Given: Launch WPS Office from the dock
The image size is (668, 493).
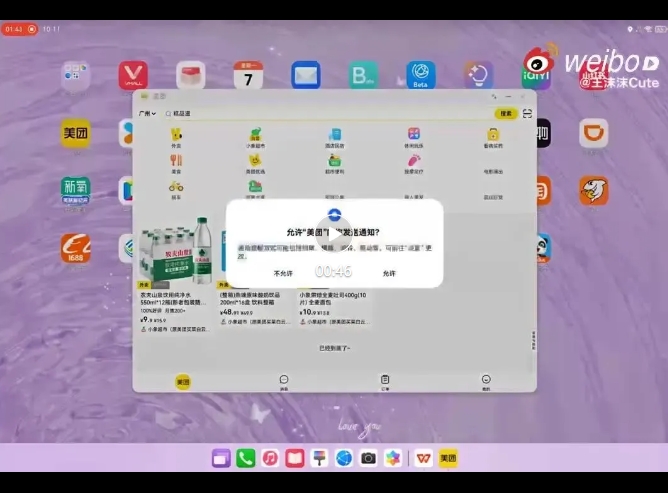Looking at the screenshot, I should [x=423, y=458].
